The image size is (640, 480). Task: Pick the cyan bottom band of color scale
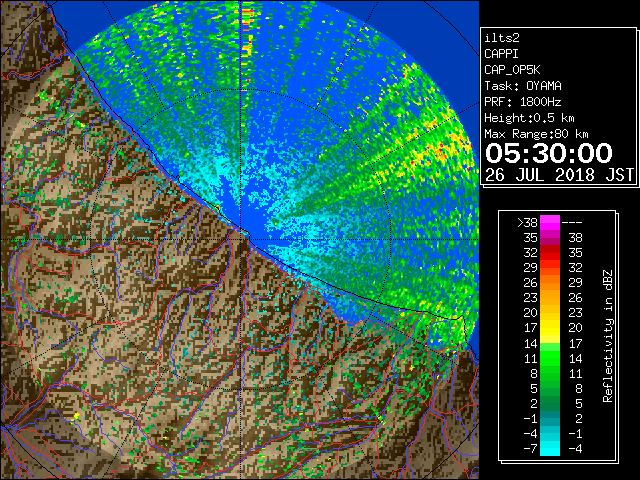pos(550,448)
